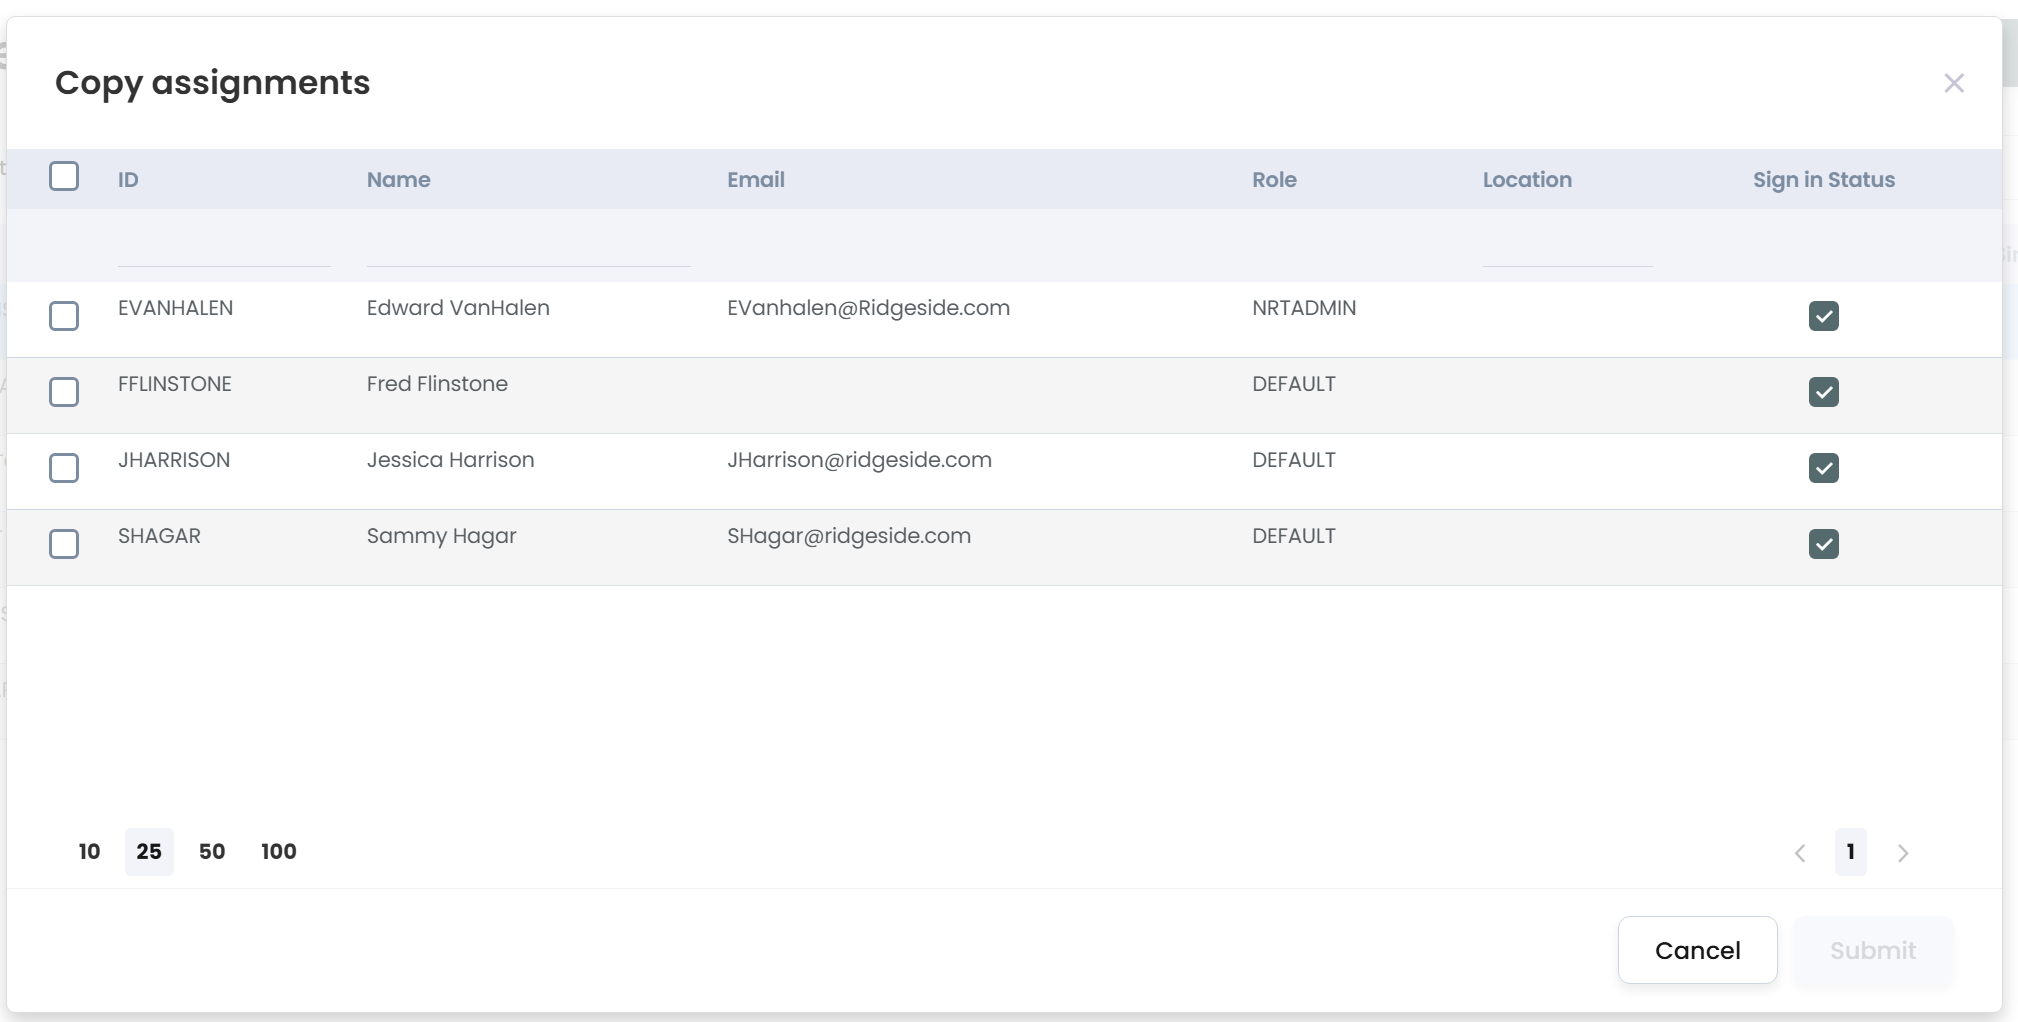Close the Copy assignments dialog
The image size is (2018, 1022).
tap(1953, 83)
